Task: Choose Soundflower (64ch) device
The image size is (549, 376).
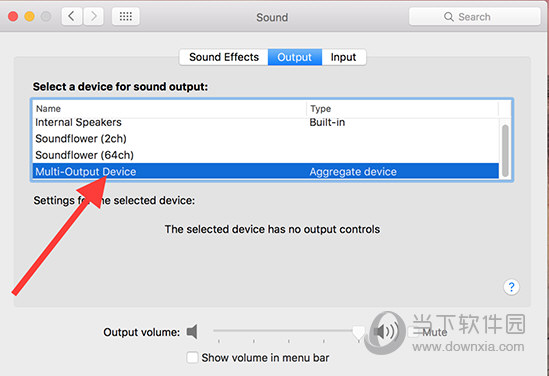Action: pos(265,155)
